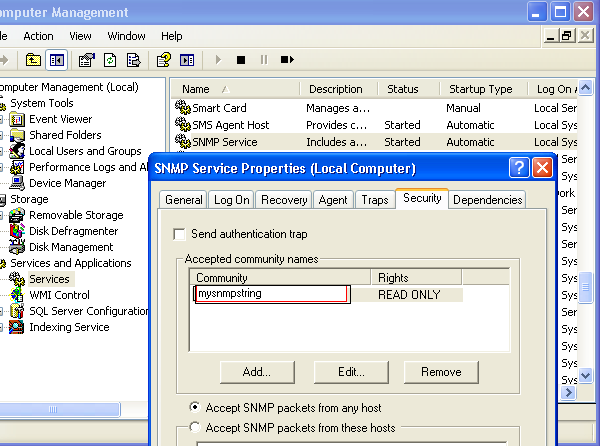Switch to the Agent tab
600x446 pixels.
tap(333, 200)
